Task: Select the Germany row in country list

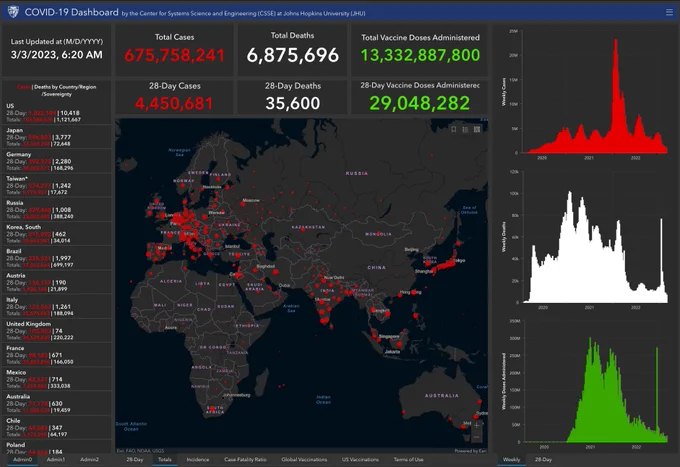Action: click(x=57, y=161)
